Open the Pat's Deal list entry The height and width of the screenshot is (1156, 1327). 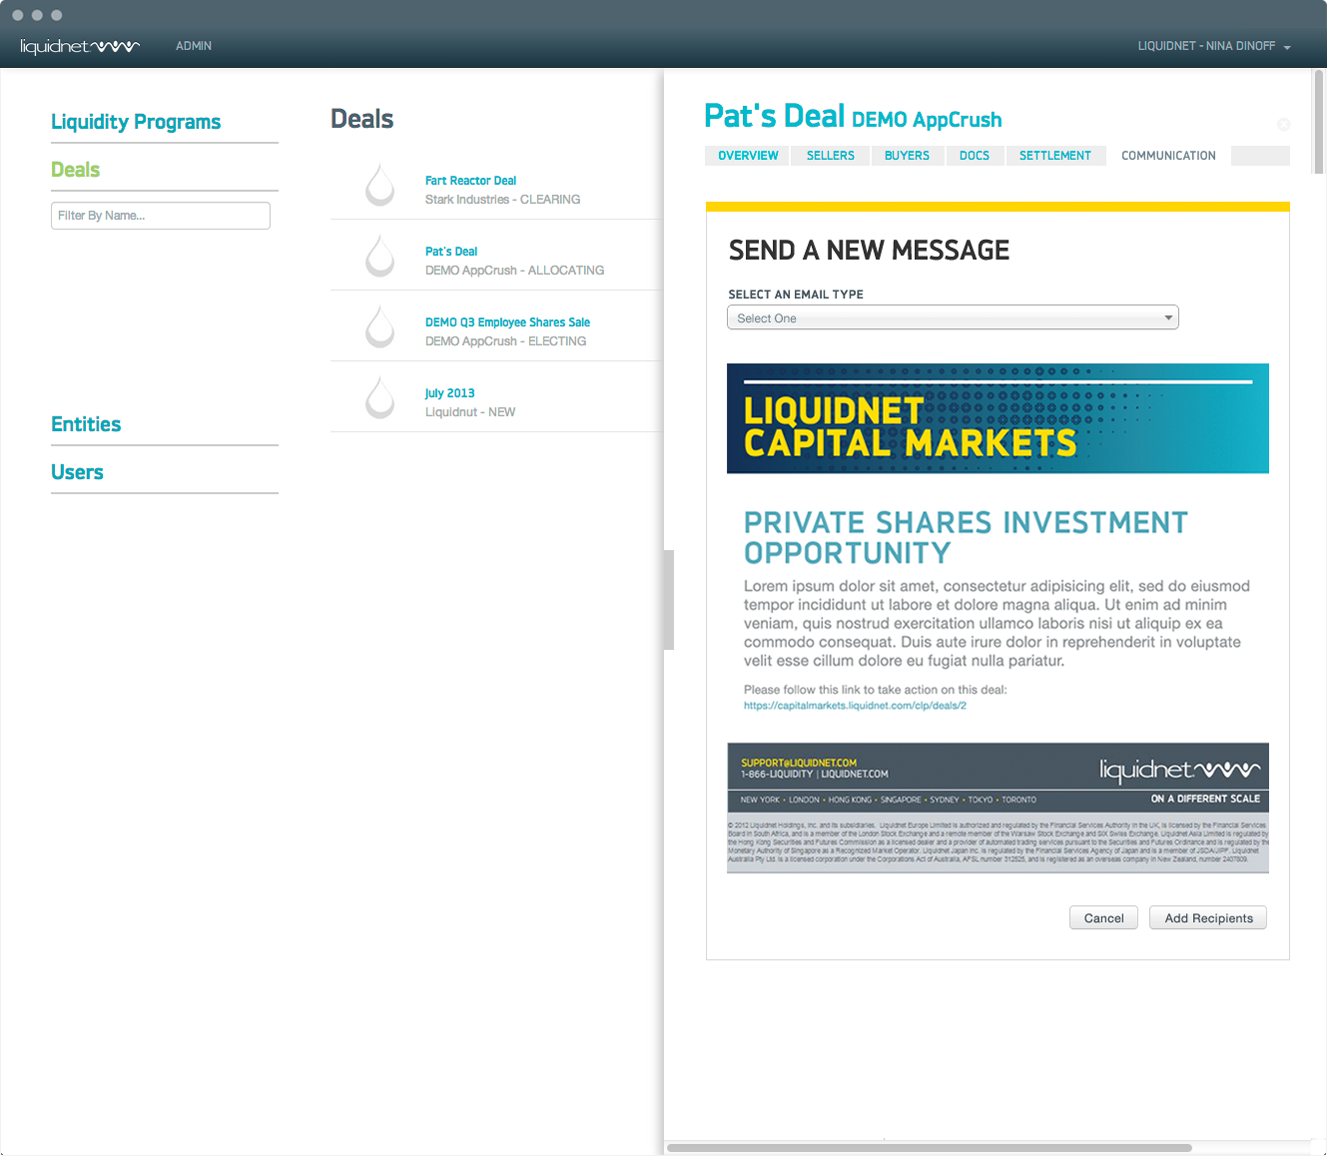pos(451,252)
